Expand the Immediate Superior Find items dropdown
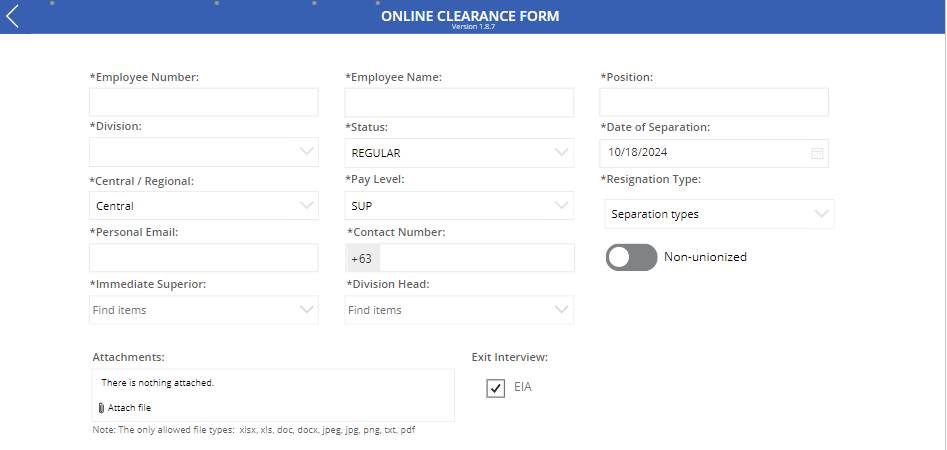 [307, 310]
